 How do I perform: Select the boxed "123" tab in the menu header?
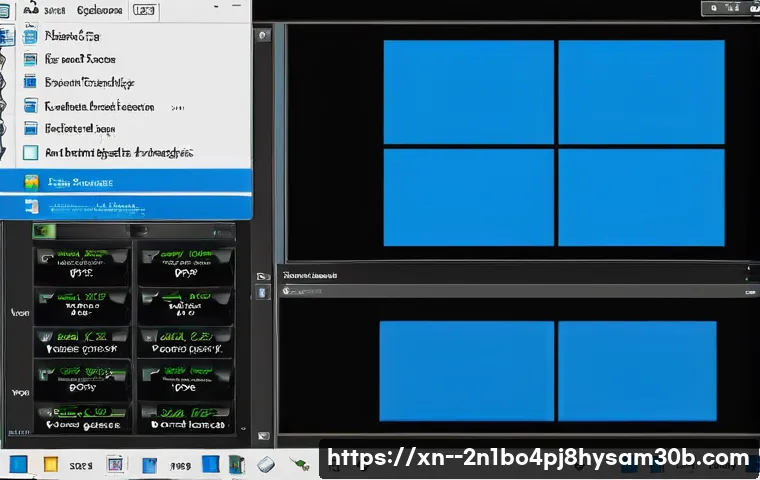144,10
